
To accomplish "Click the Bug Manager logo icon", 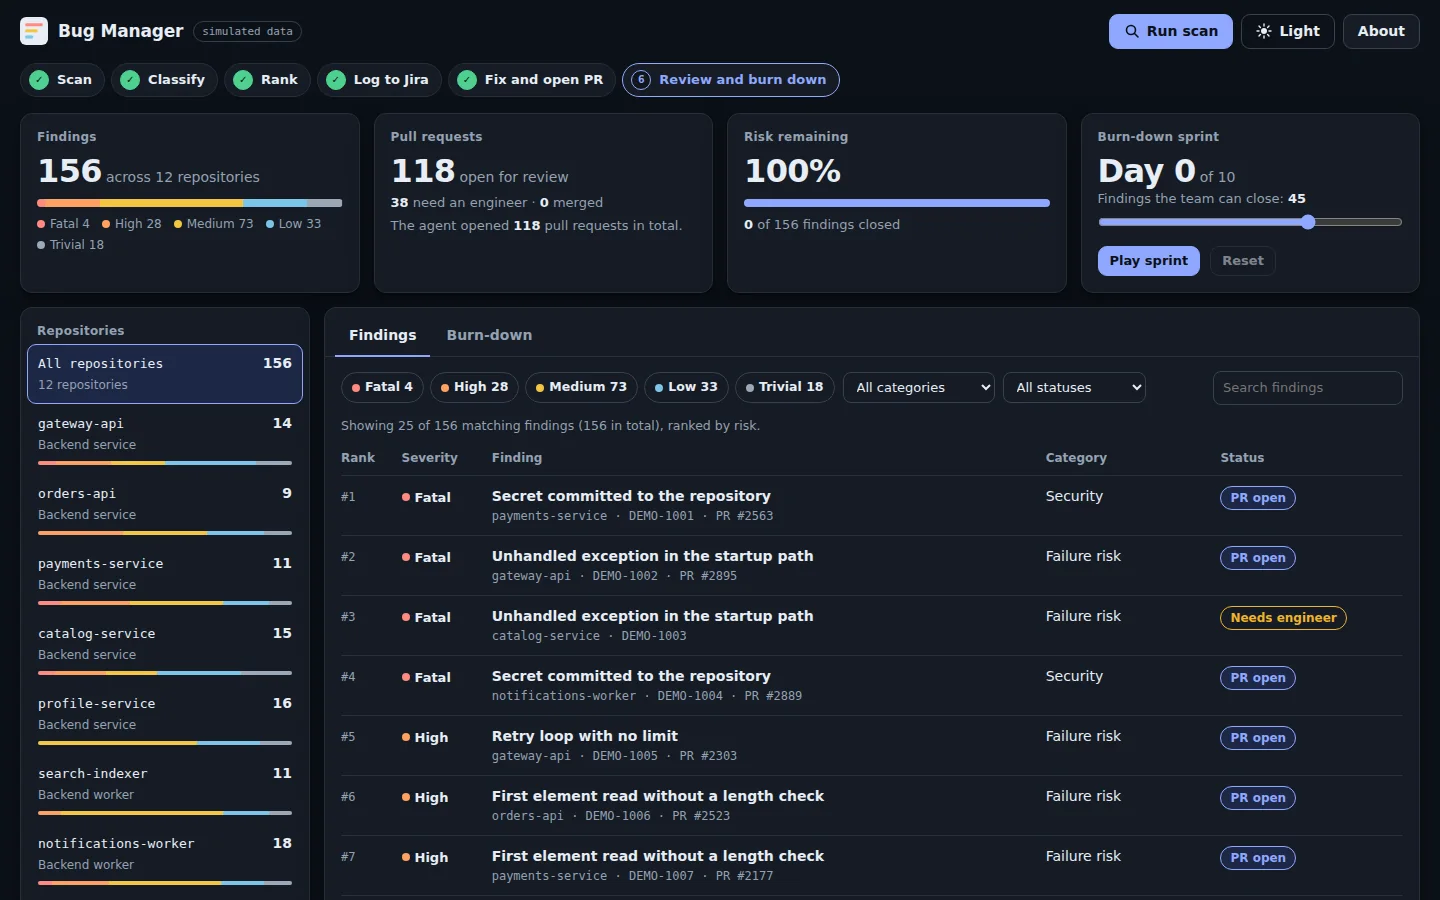I will pyautogui.click(x=34, y=31).
